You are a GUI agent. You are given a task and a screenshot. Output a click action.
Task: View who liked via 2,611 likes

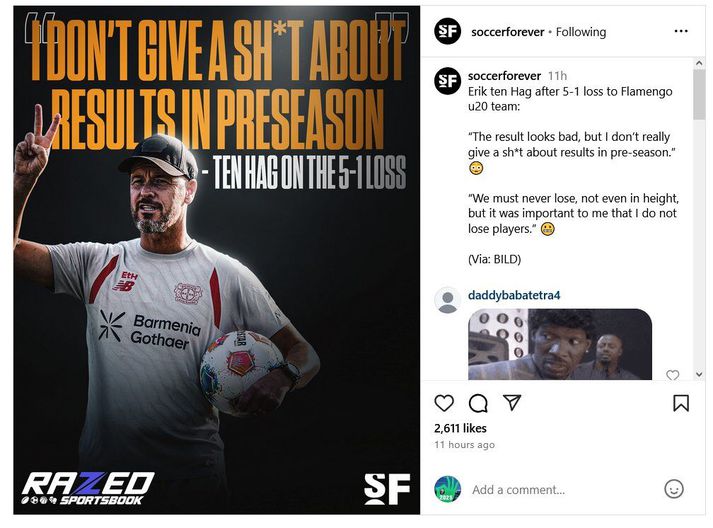460,428
